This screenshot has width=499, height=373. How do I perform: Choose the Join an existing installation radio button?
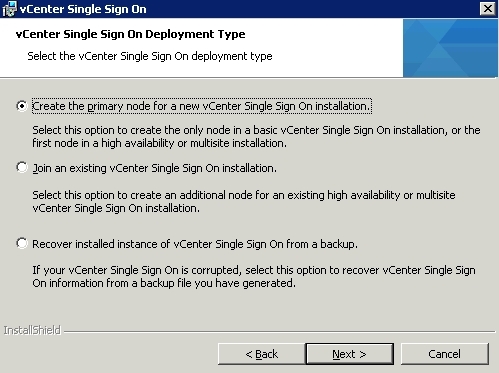22,167
